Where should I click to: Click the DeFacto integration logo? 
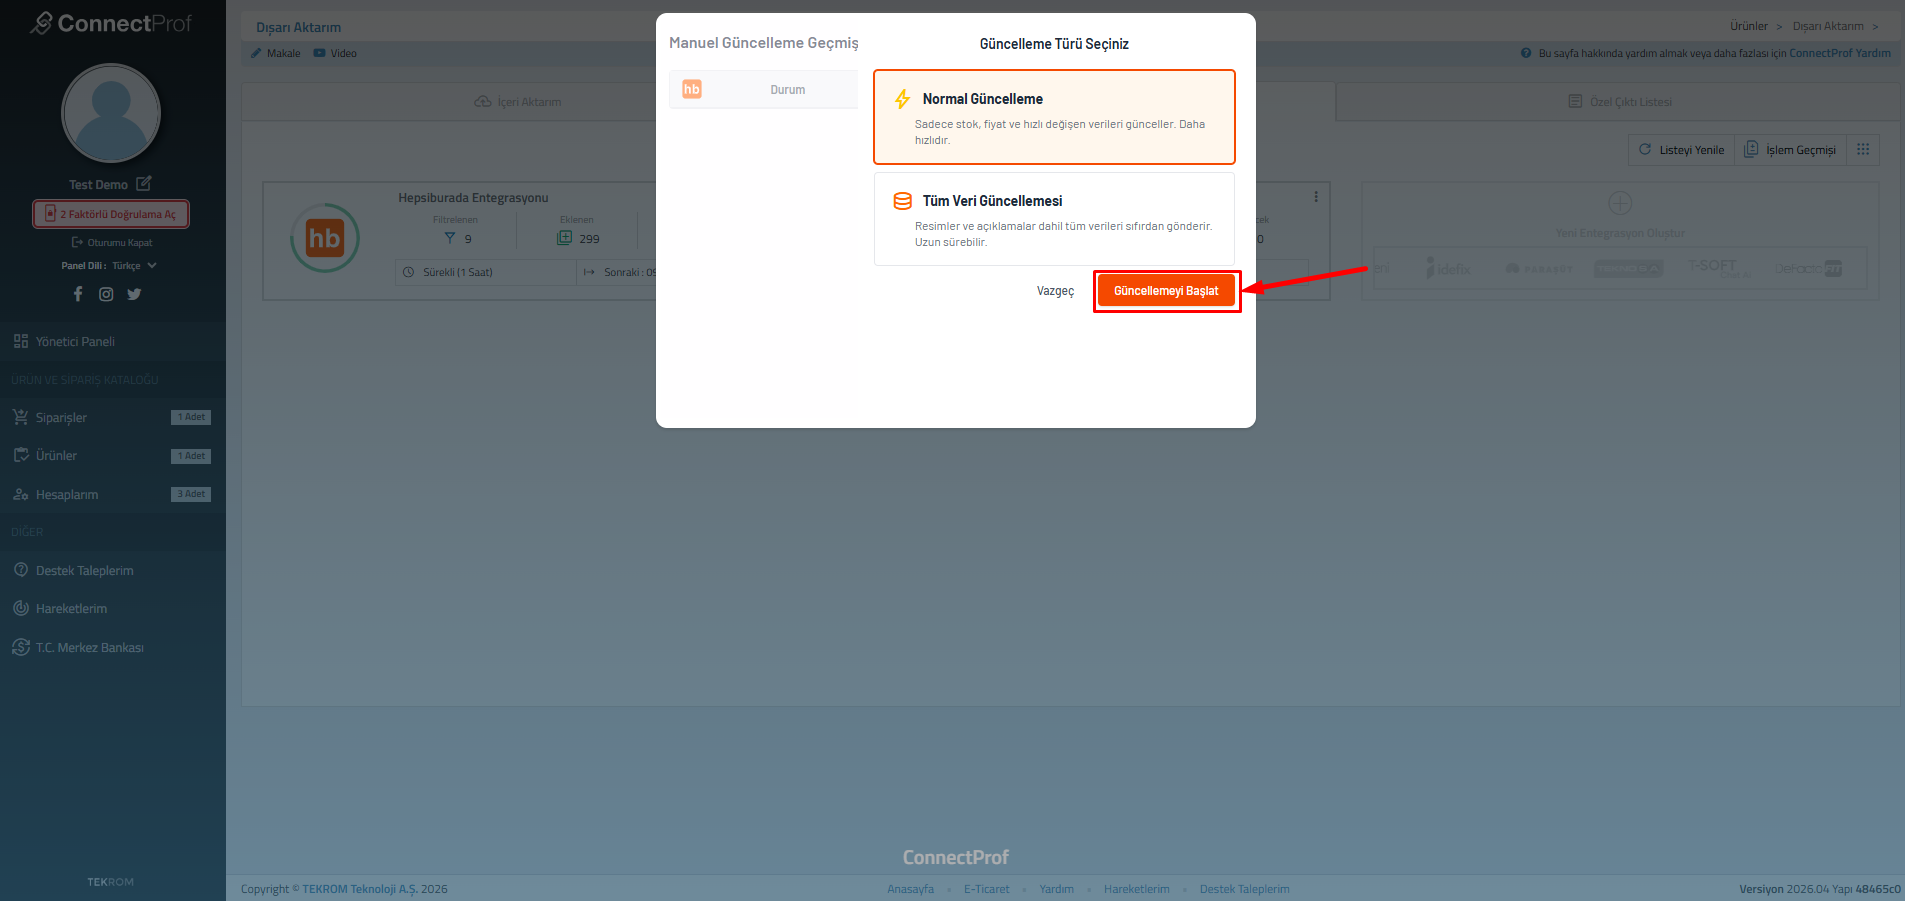pyautogui.click(x=1808, y=268)
